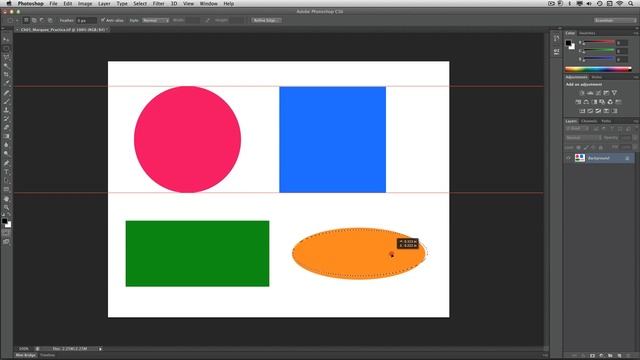Select the Lasso tool
The width and height of the screenshot is (640, 360).
pos(6,57)
